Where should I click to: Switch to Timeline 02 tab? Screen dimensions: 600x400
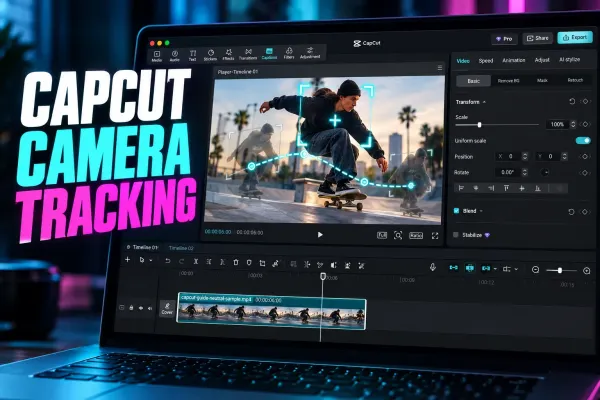click(x=181, y=248)
